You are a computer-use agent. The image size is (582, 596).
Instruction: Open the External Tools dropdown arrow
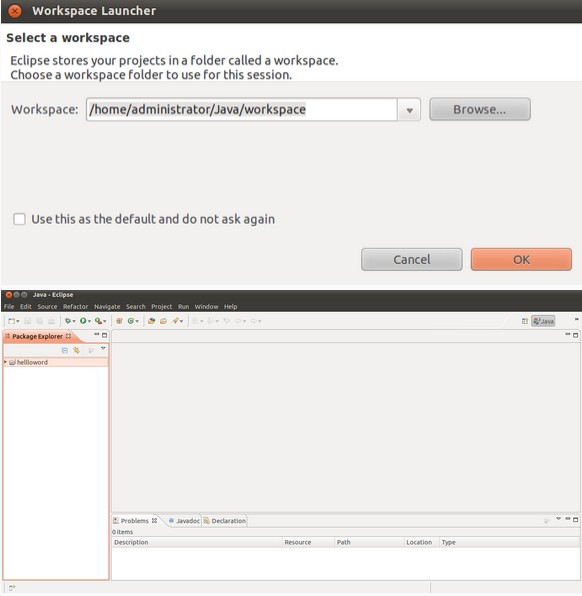[x=105, y=322]
